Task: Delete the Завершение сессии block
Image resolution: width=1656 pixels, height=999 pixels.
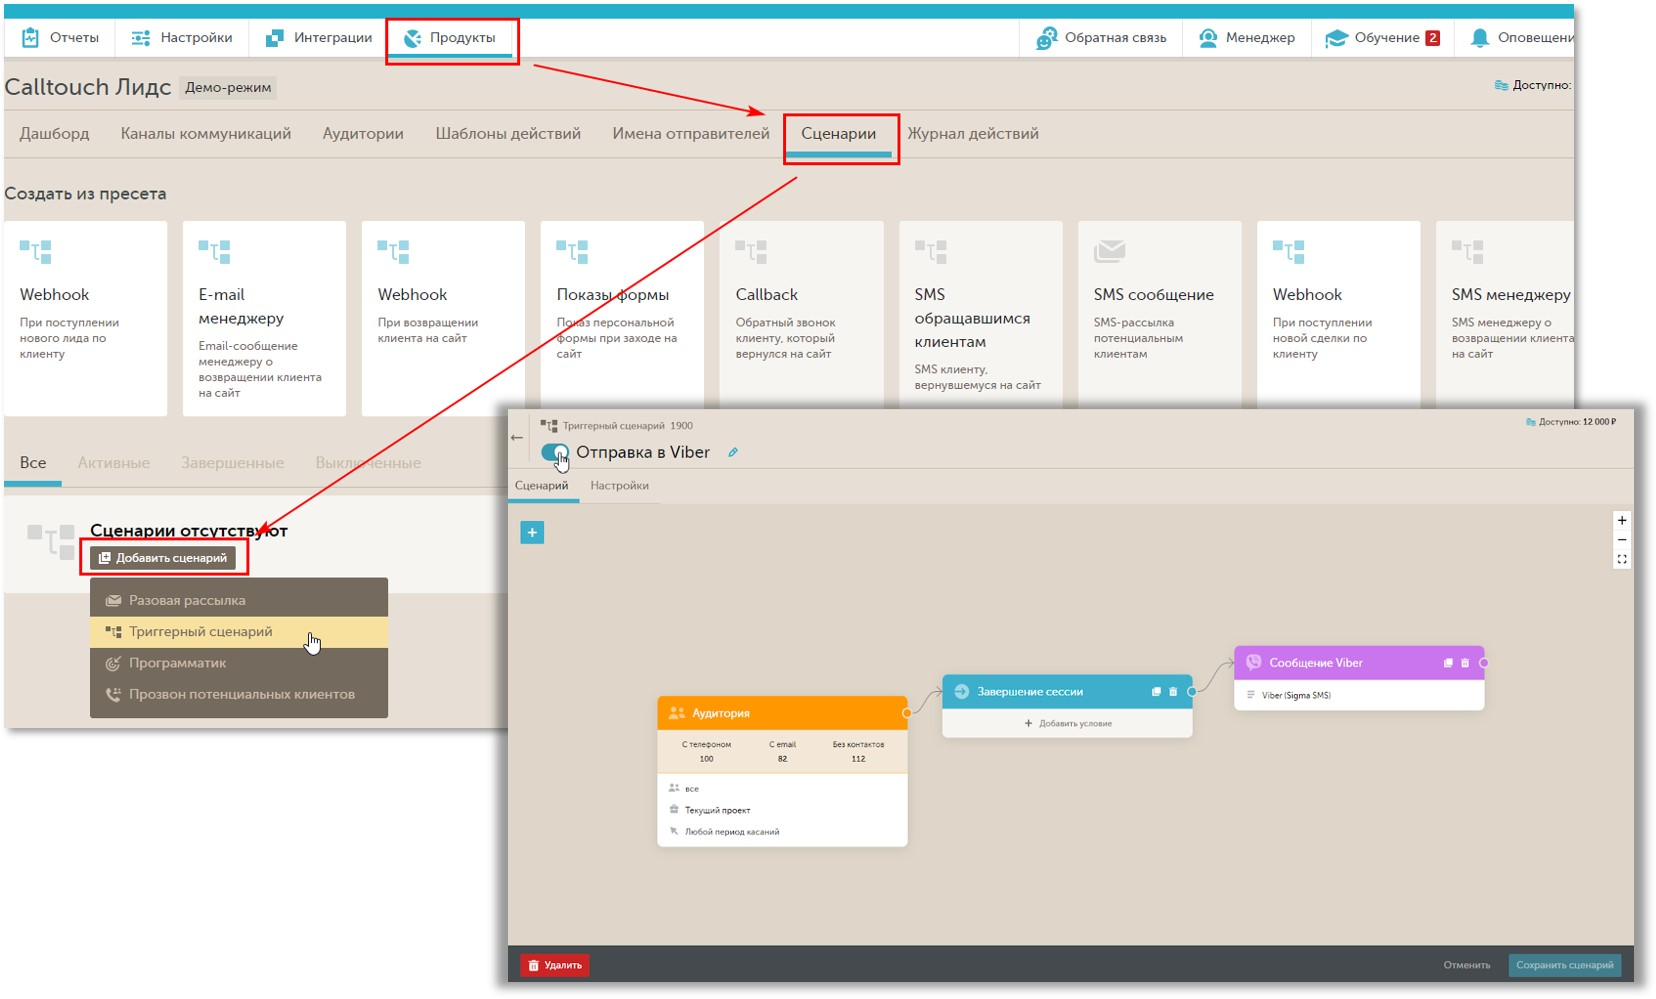Action: coord(1173,692)
